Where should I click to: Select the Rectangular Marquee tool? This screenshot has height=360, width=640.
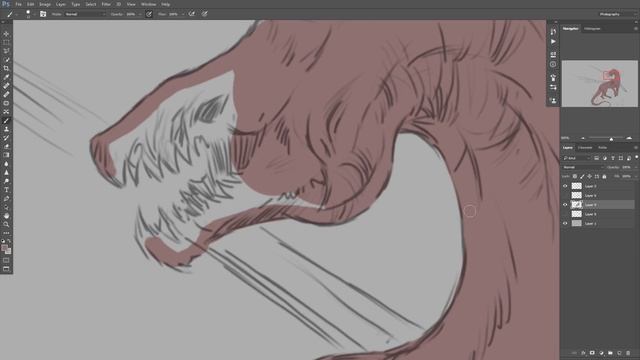(6, 42)
